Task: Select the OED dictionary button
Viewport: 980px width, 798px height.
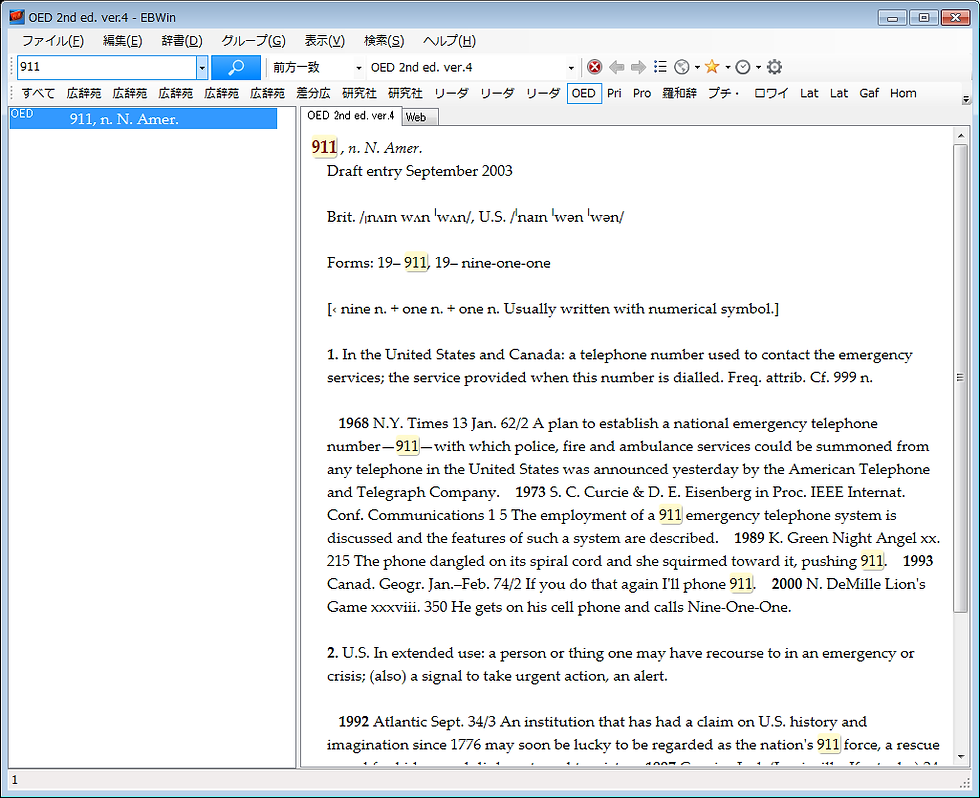Action: click(584, 93)
